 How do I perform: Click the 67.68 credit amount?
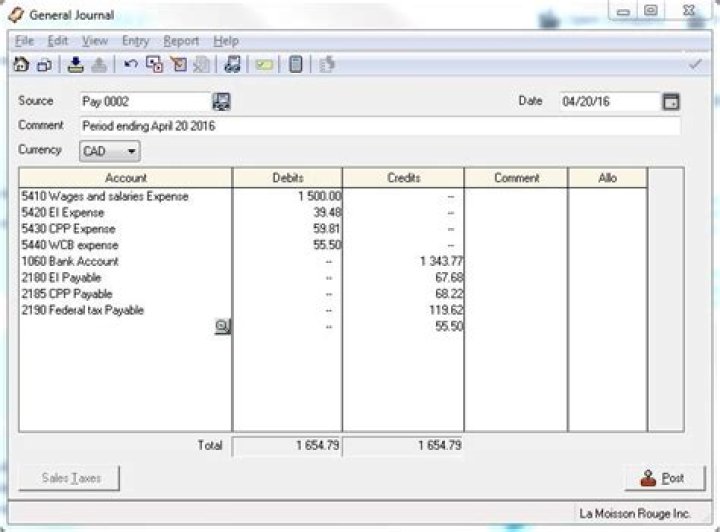coord(449,278)
